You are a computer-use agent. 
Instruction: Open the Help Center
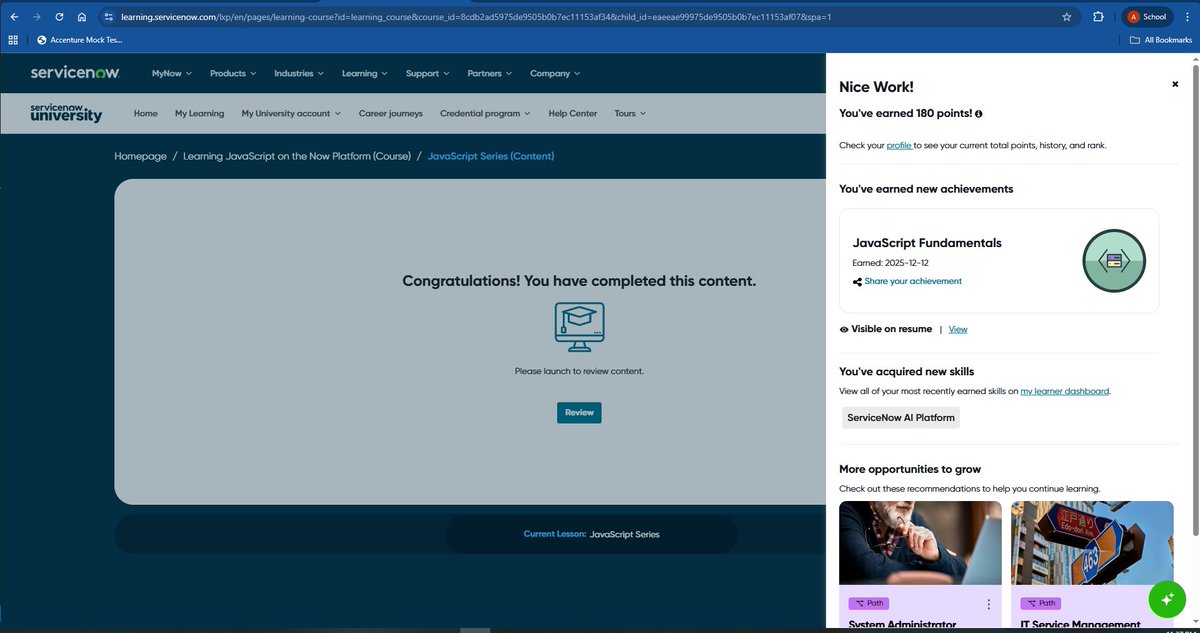573,113
